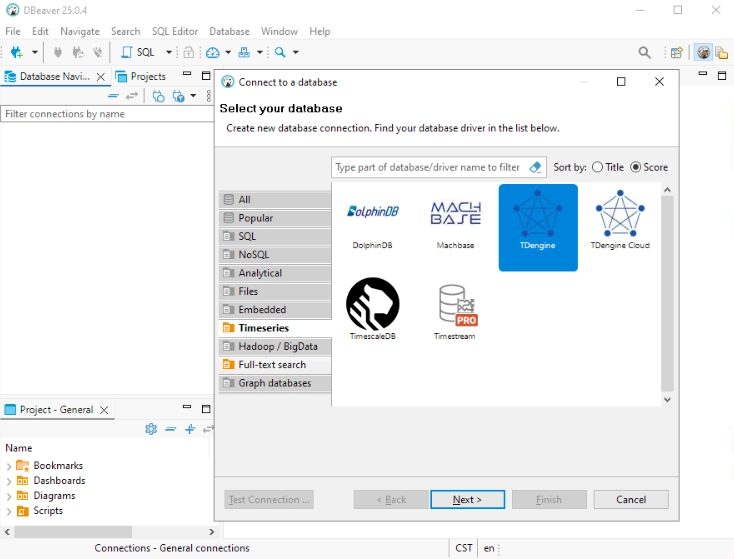Switch to the Projects tab

[141, 76]
